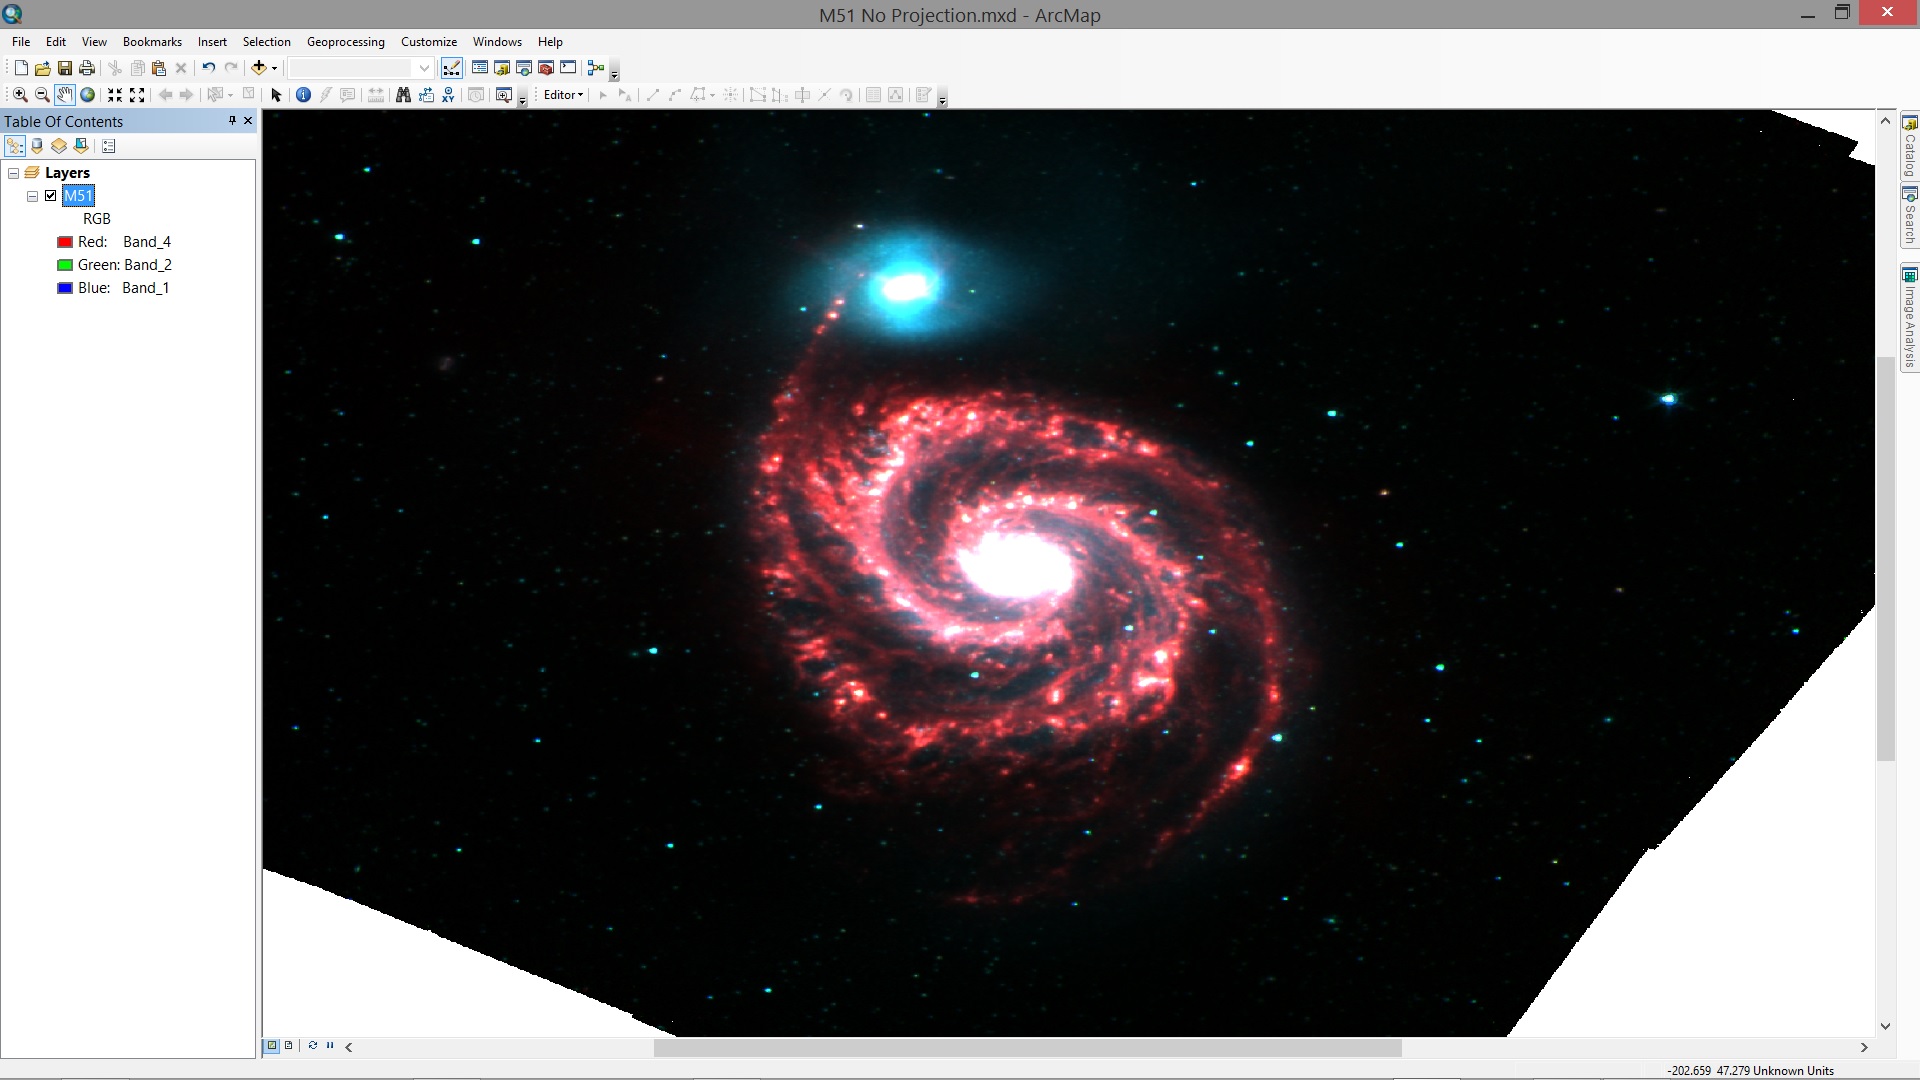The image size is (1920, 1080).
Task: Collapse the Layers data frame
Action: click(13, 172)
